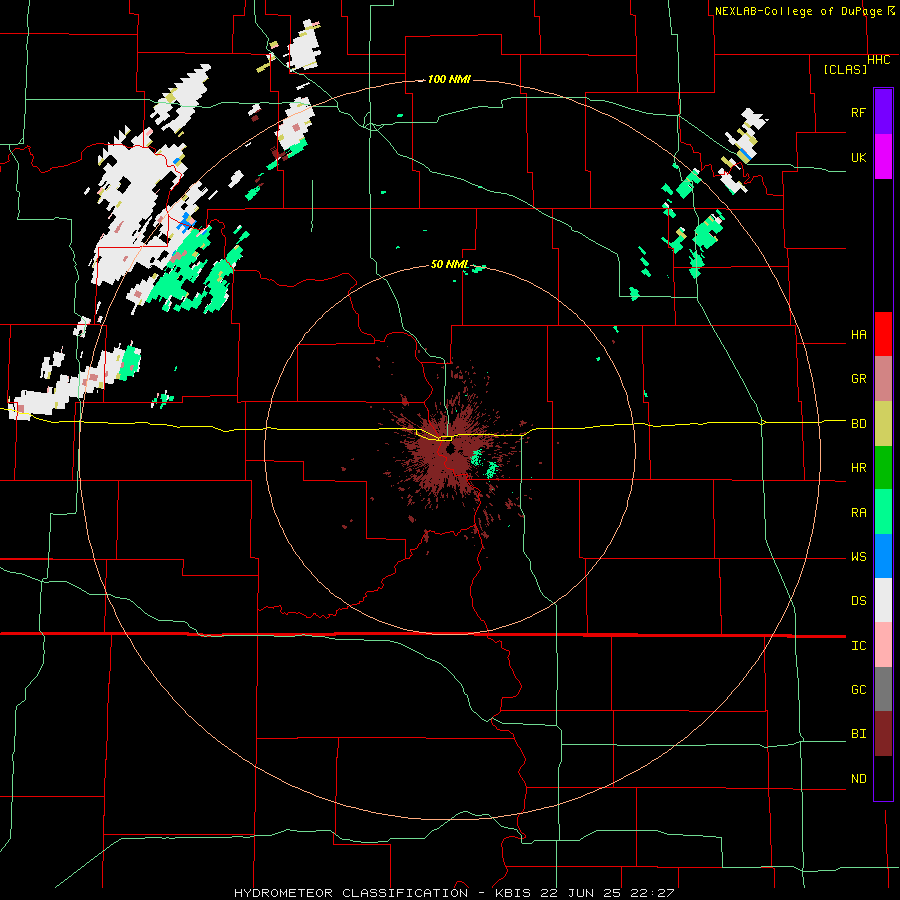Click the UK magenta legend swatch
The width and height of the screenshot is (900, 900).
click(883, 157)
